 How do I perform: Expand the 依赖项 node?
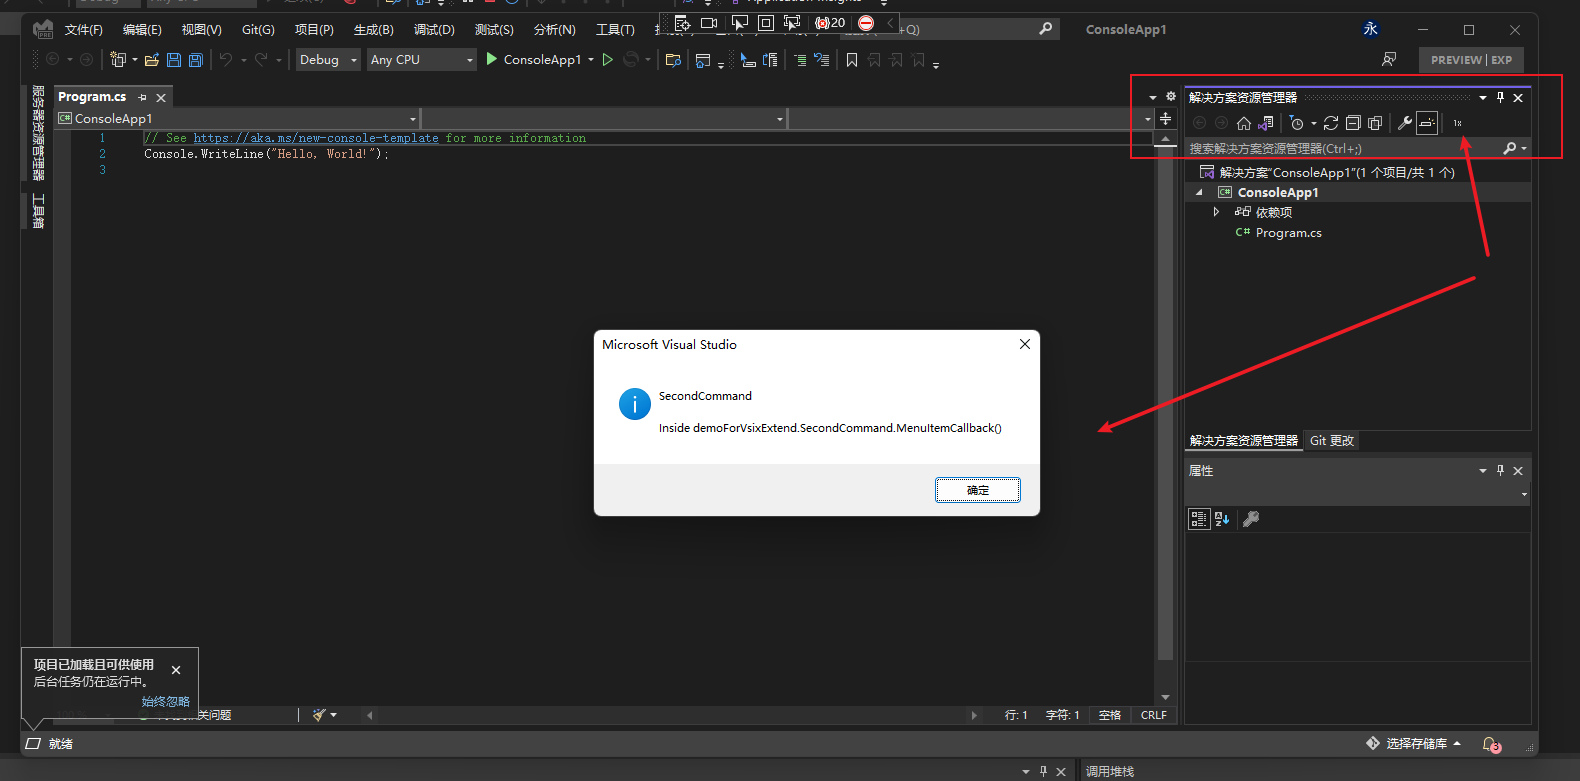point(1216,212)
